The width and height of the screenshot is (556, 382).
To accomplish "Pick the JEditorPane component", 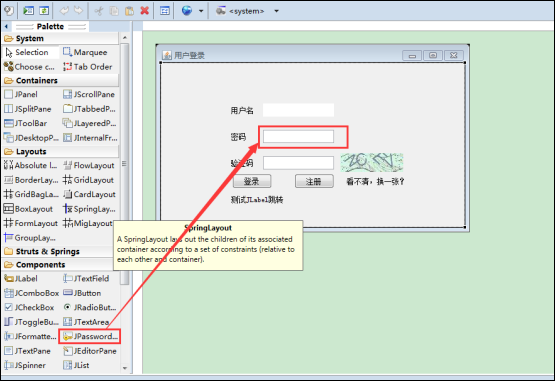I will coord(90,351).
